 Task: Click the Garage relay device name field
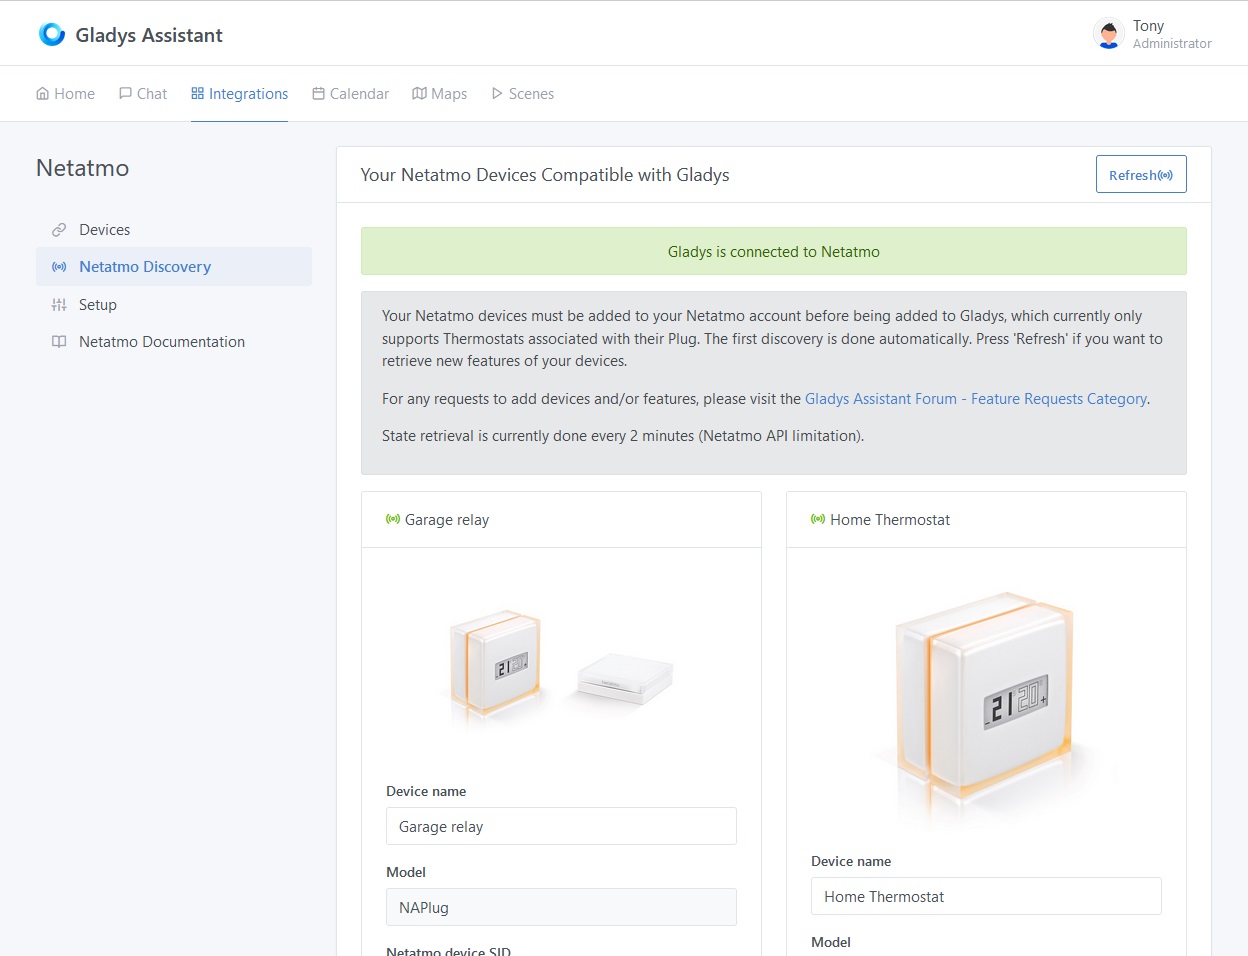click(x=561, y=826)
